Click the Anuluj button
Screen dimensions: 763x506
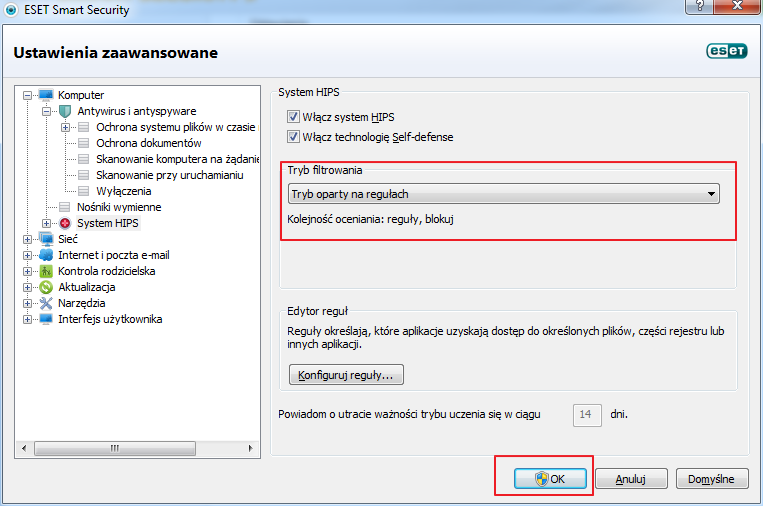point(631,479)
